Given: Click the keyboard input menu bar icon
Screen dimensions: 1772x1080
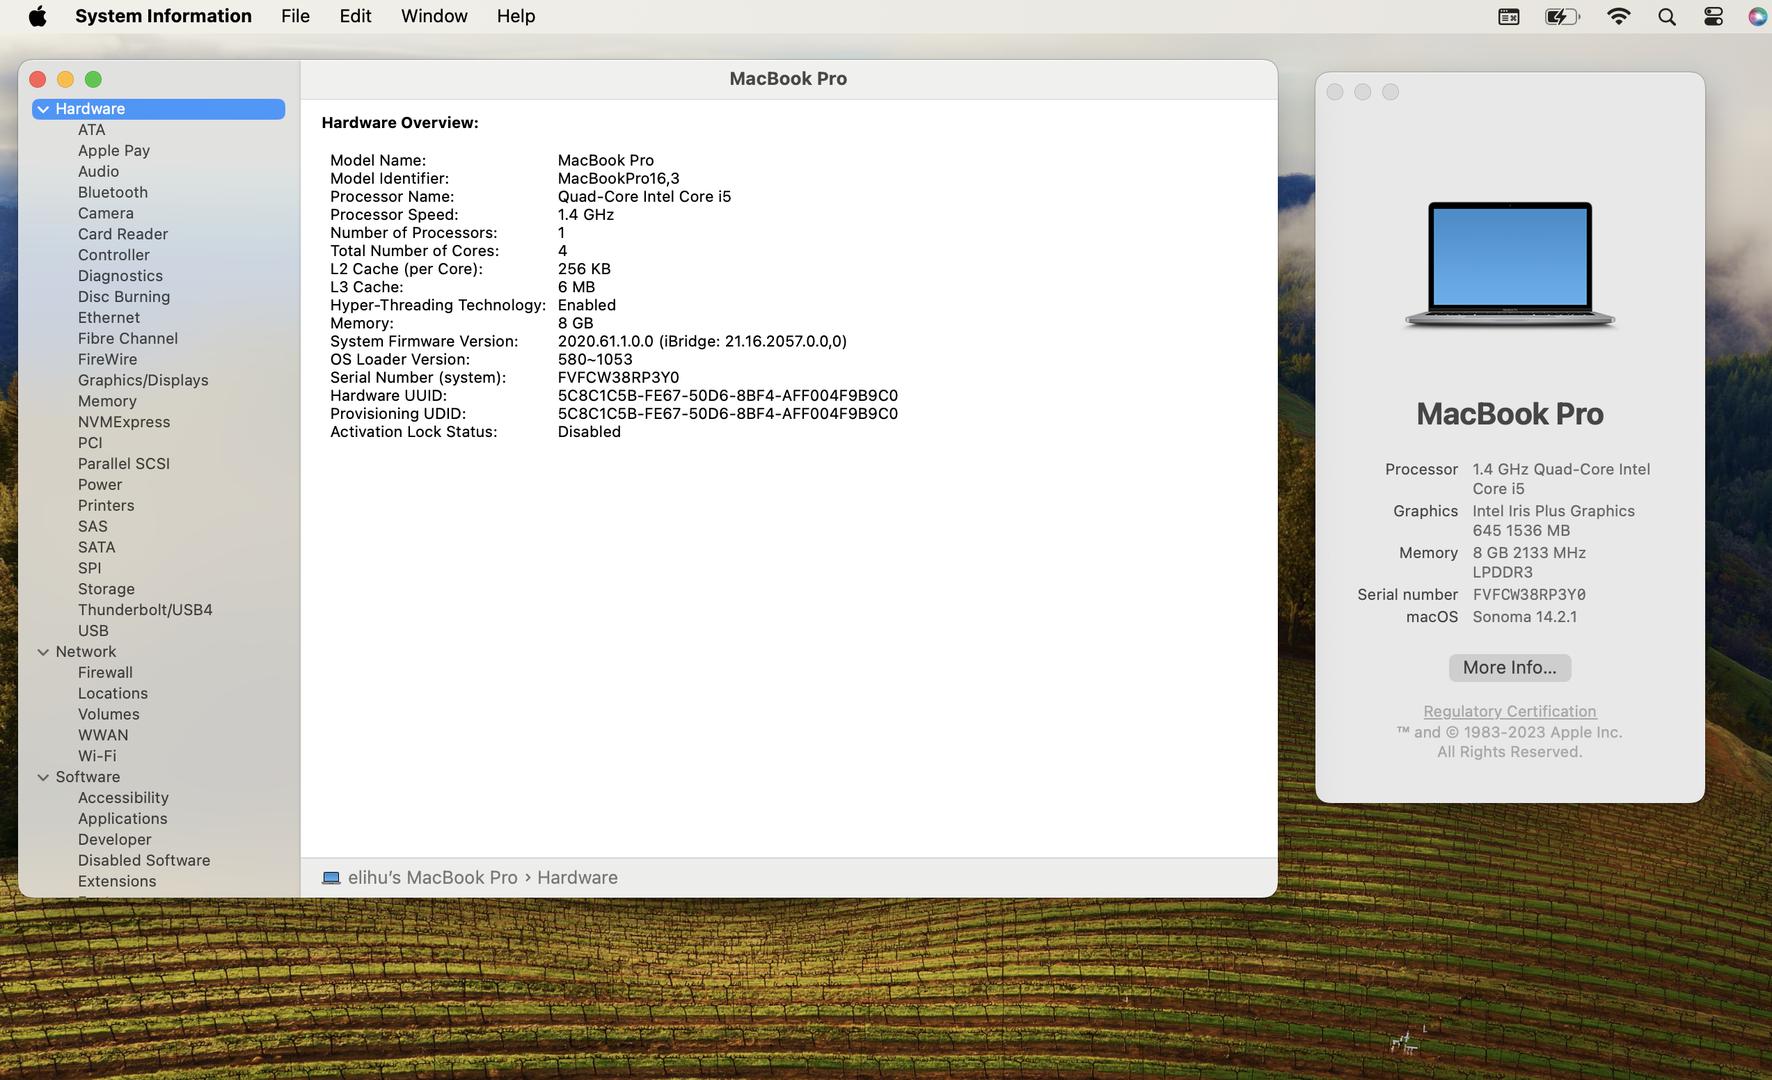Looking at the screenshot, I should (1508, 16).
